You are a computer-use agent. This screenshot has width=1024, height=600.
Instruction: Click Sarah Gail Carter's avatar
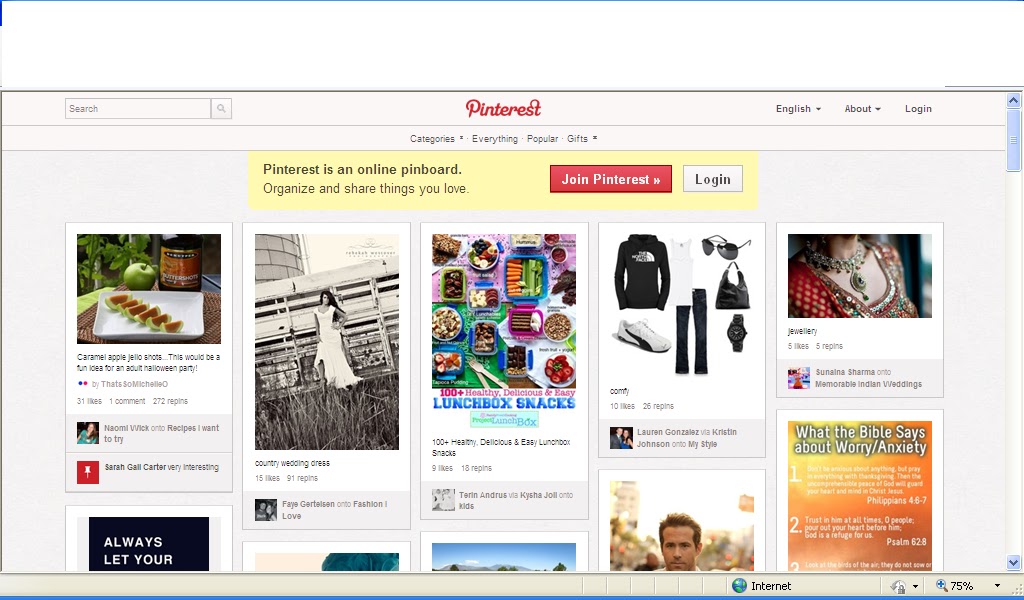coord(87,471)
